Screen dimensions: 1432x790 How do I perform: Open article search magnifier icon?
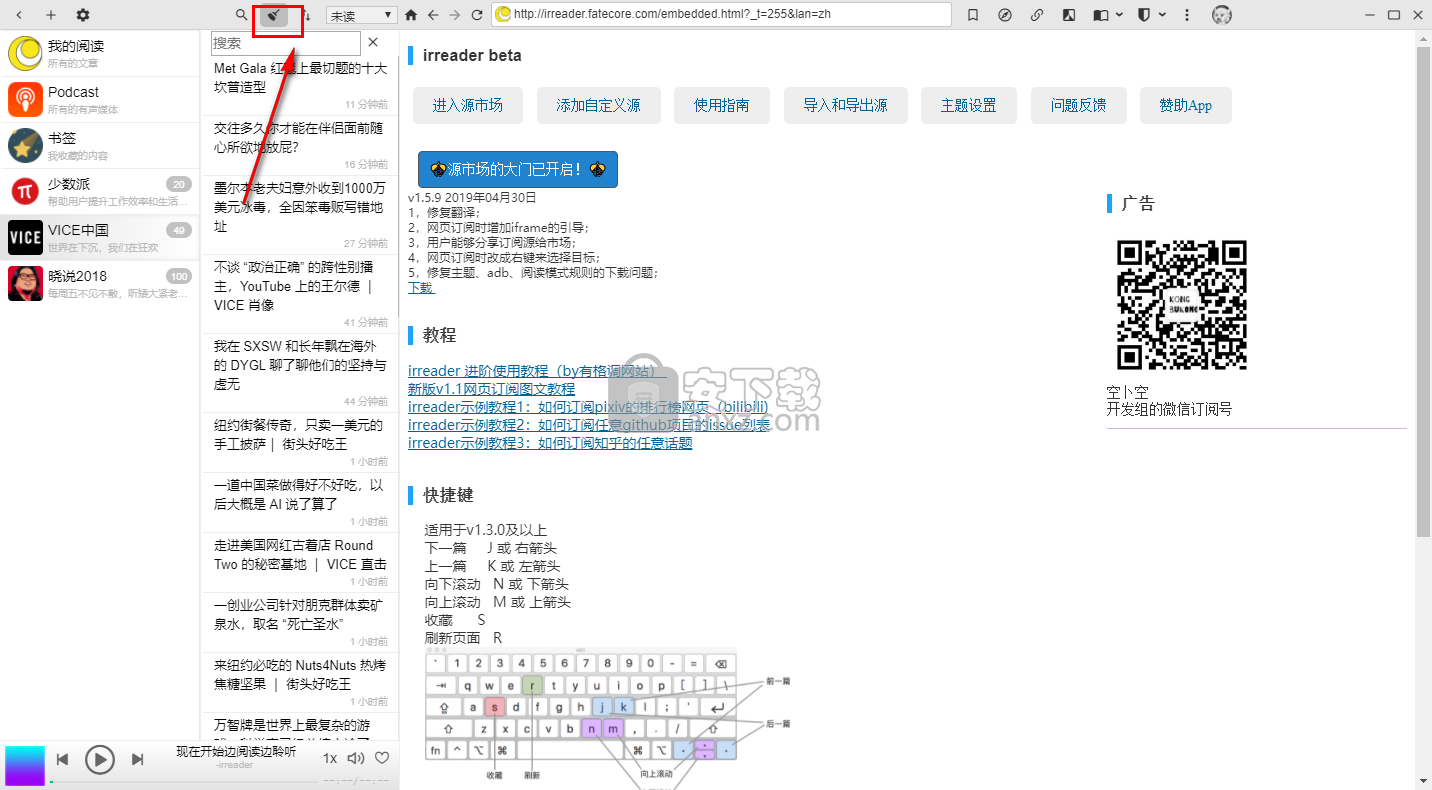(241, 15)
